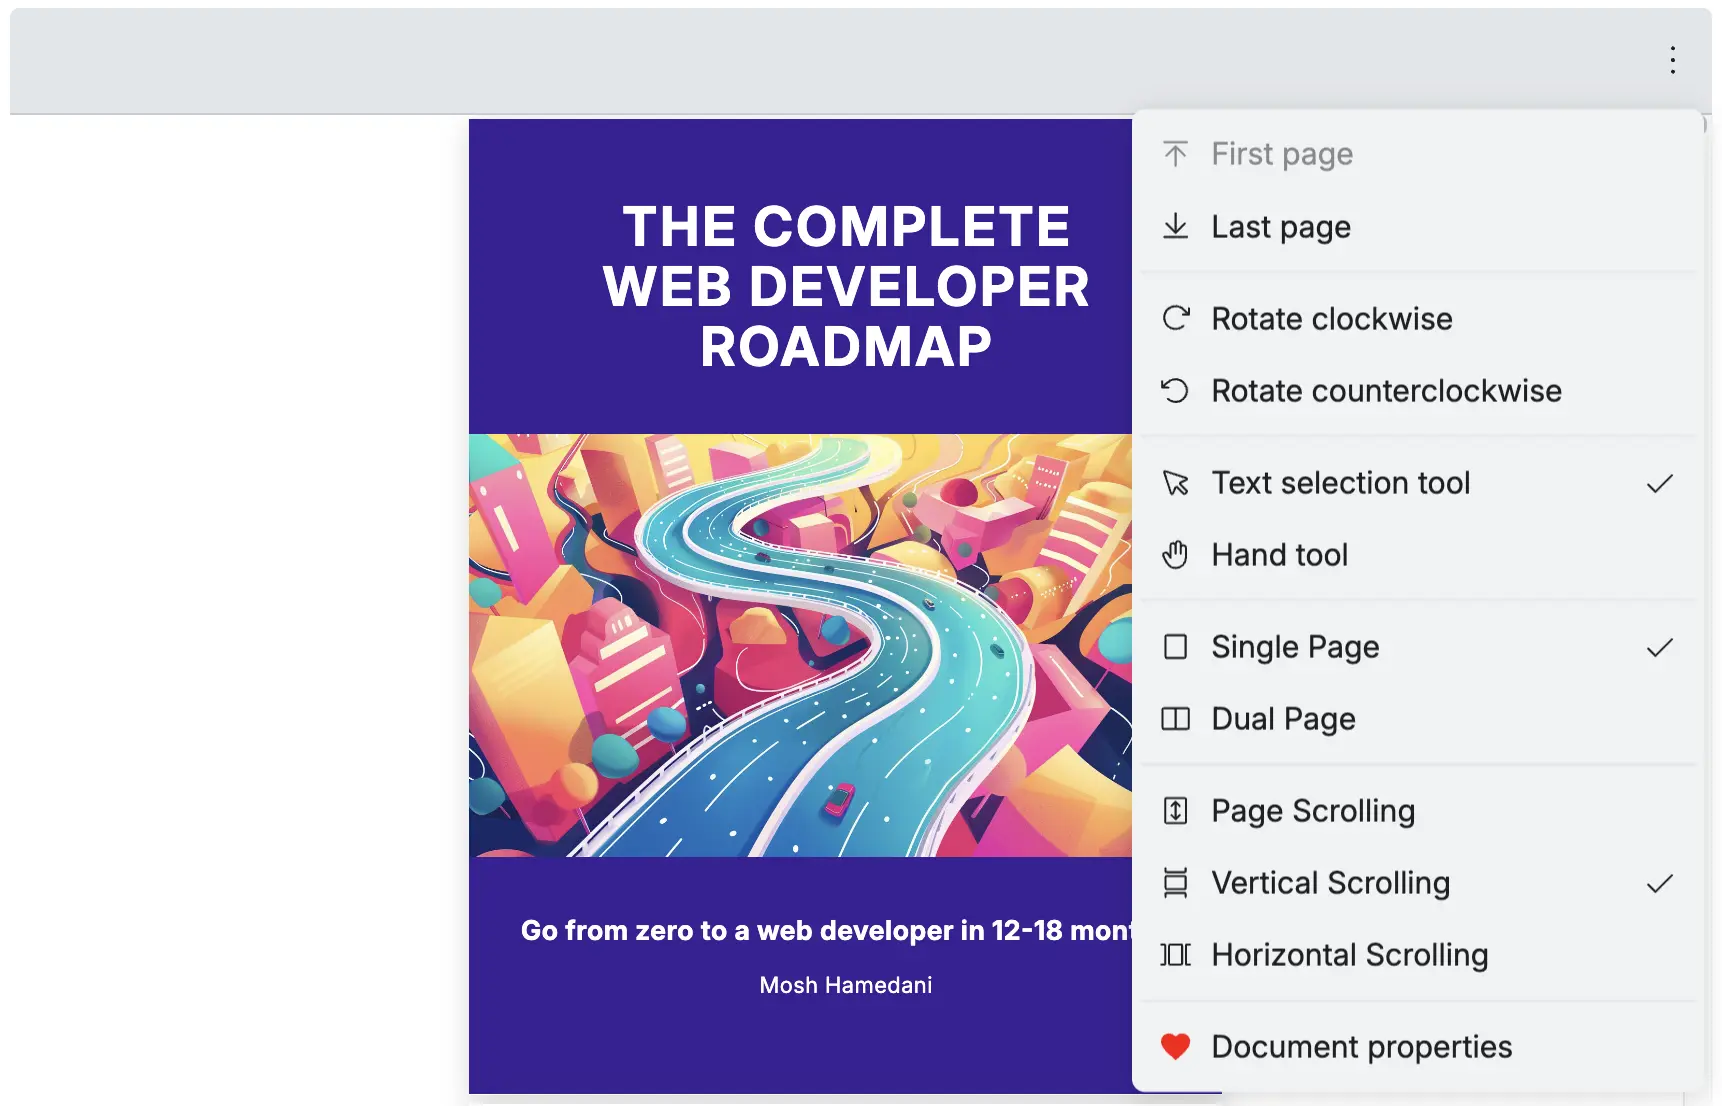Switch to Dual Page layout
Viewport: 1722px width, 1106px height.
[x=1283, y=718]
